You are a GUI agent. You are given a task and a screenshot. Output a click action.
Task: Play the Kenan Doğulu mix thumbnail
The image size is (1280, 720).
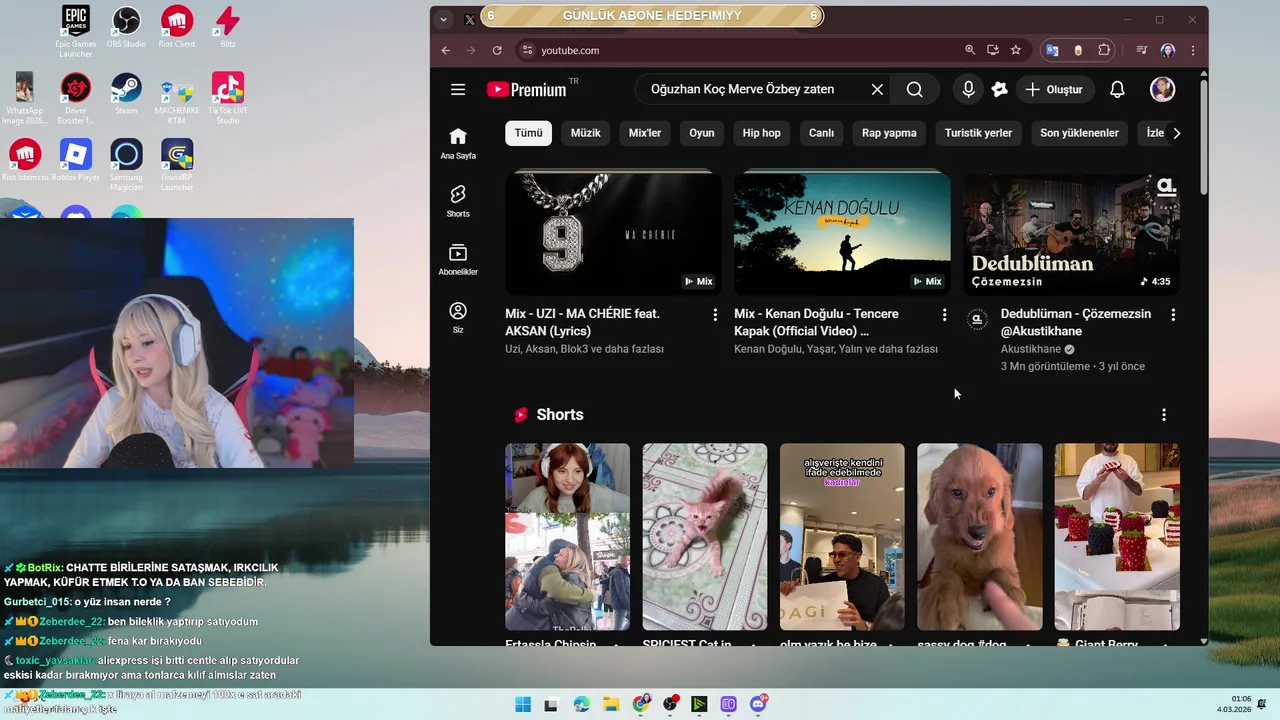(842, 234)
